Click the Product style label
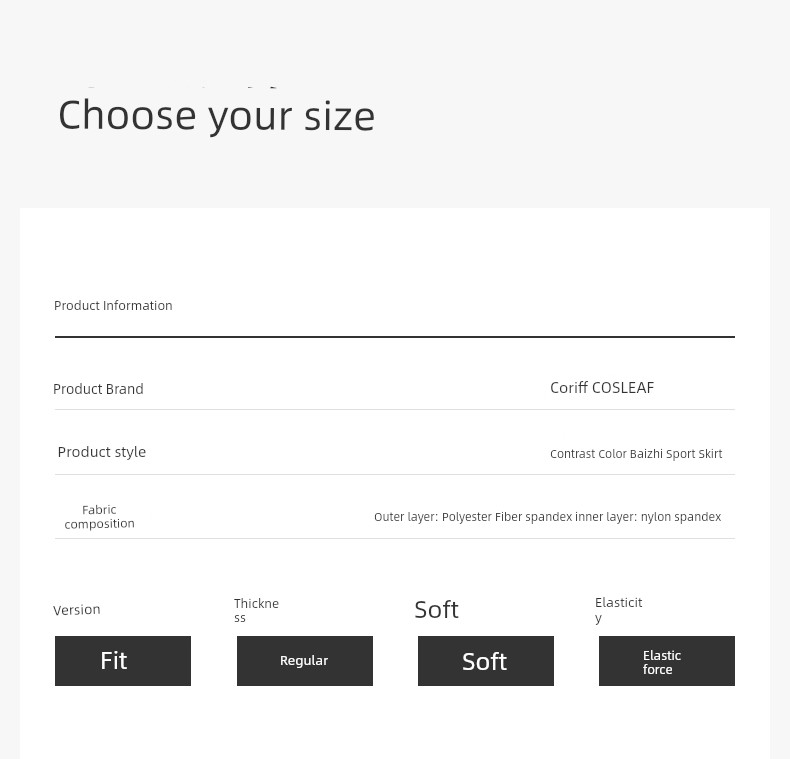Viewport: 790px width, 759px height. pos(101,452)
